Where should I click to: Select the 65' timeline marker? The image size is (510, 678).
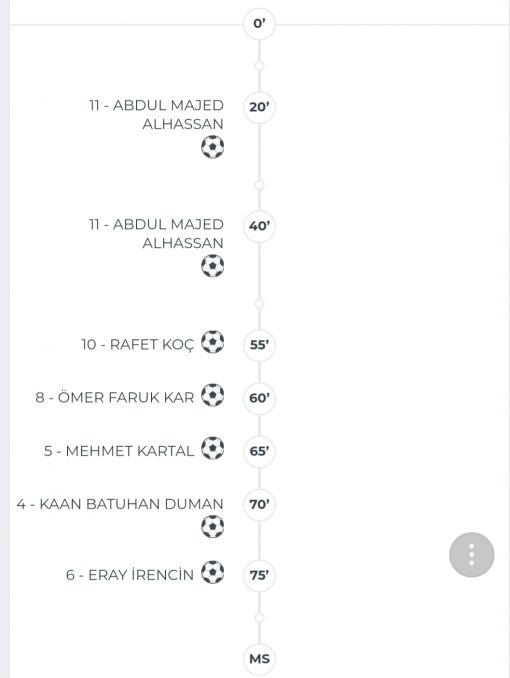[x=259, y=451]
